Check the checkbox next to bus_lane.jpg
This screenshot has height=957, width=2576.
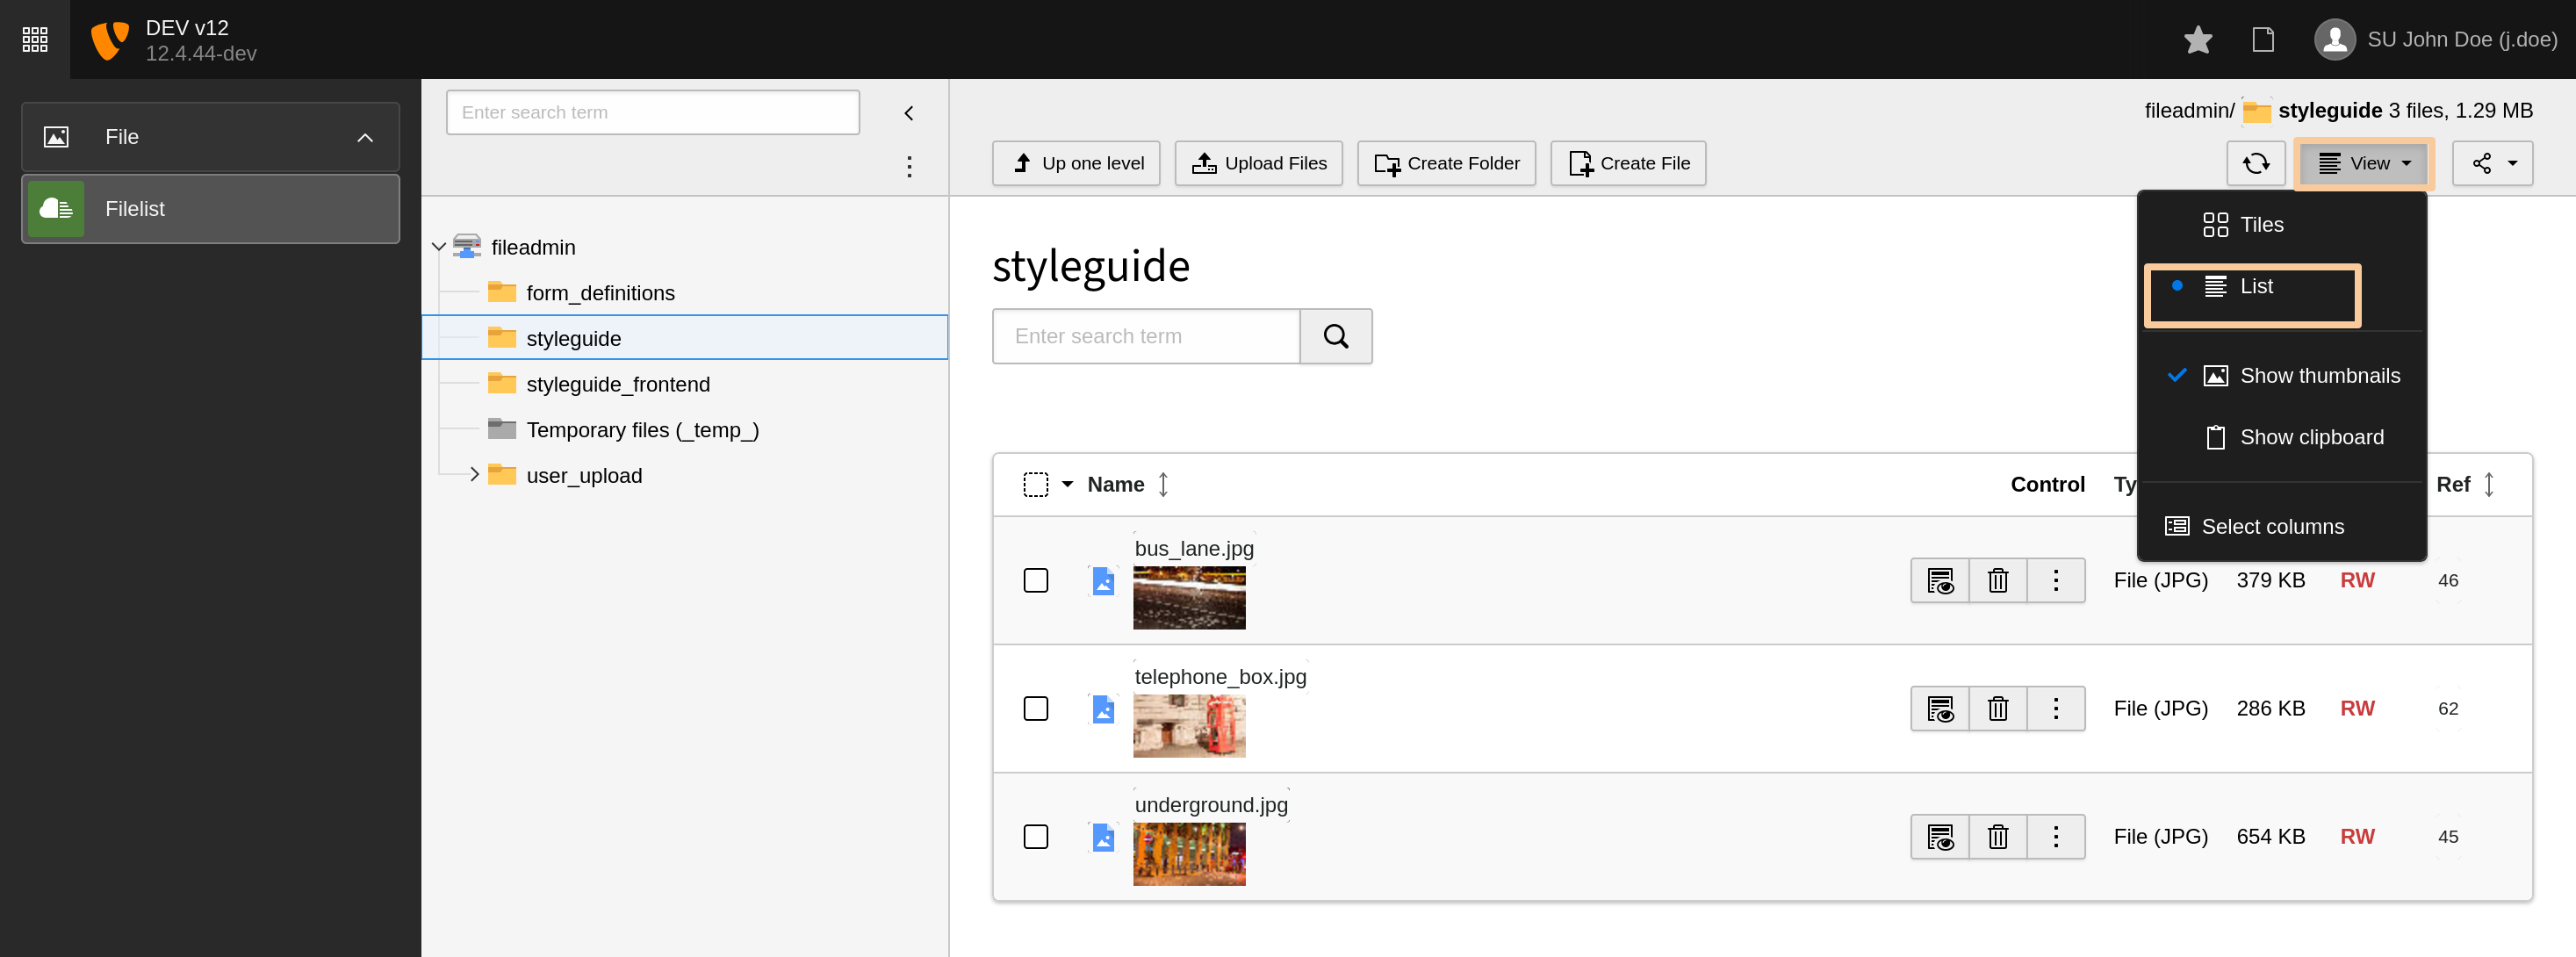click(x=1036, y=580)
